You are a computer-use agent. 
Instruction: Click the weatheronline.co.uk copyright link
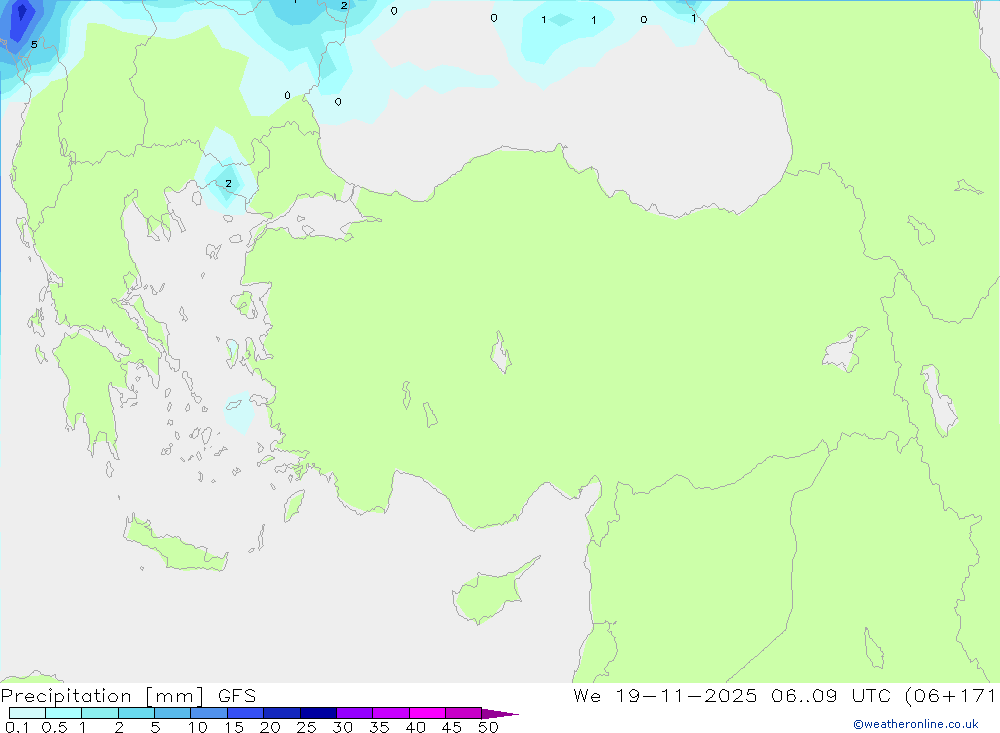click(x=916, y=724)
